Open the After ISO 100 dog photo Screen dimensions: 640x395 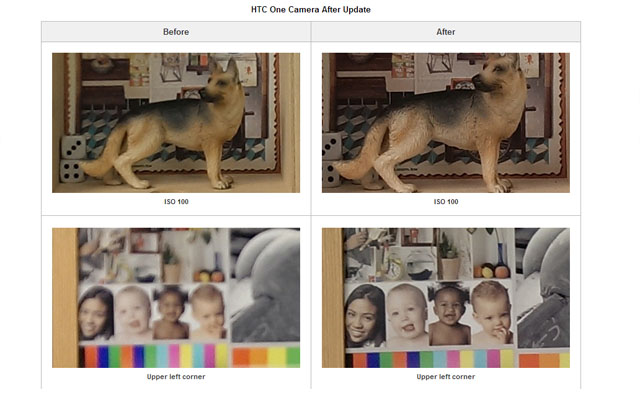pyautogui.click(x=446, y=122)
